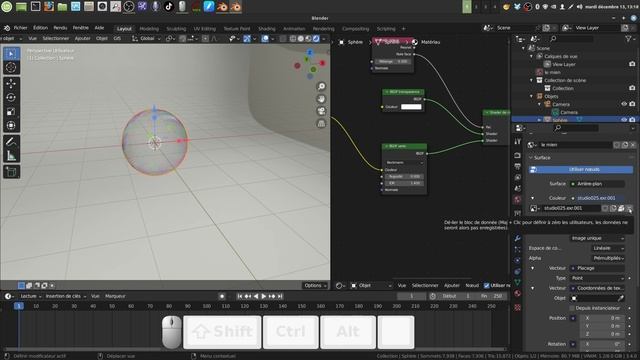Open the Édition menu
640x360 pixels.
click(40, 28)
